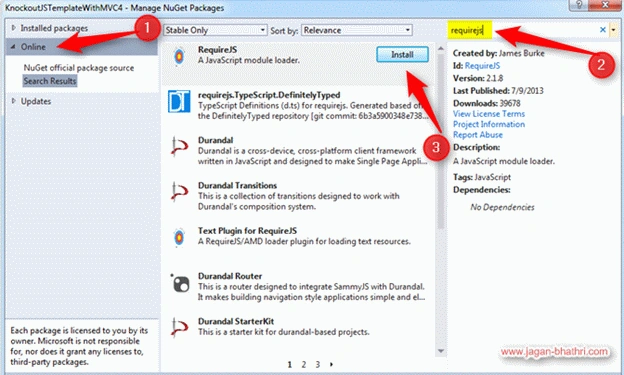624x375 pixels.
Task: Select NuGet official package source
Action: coord(79,68)
